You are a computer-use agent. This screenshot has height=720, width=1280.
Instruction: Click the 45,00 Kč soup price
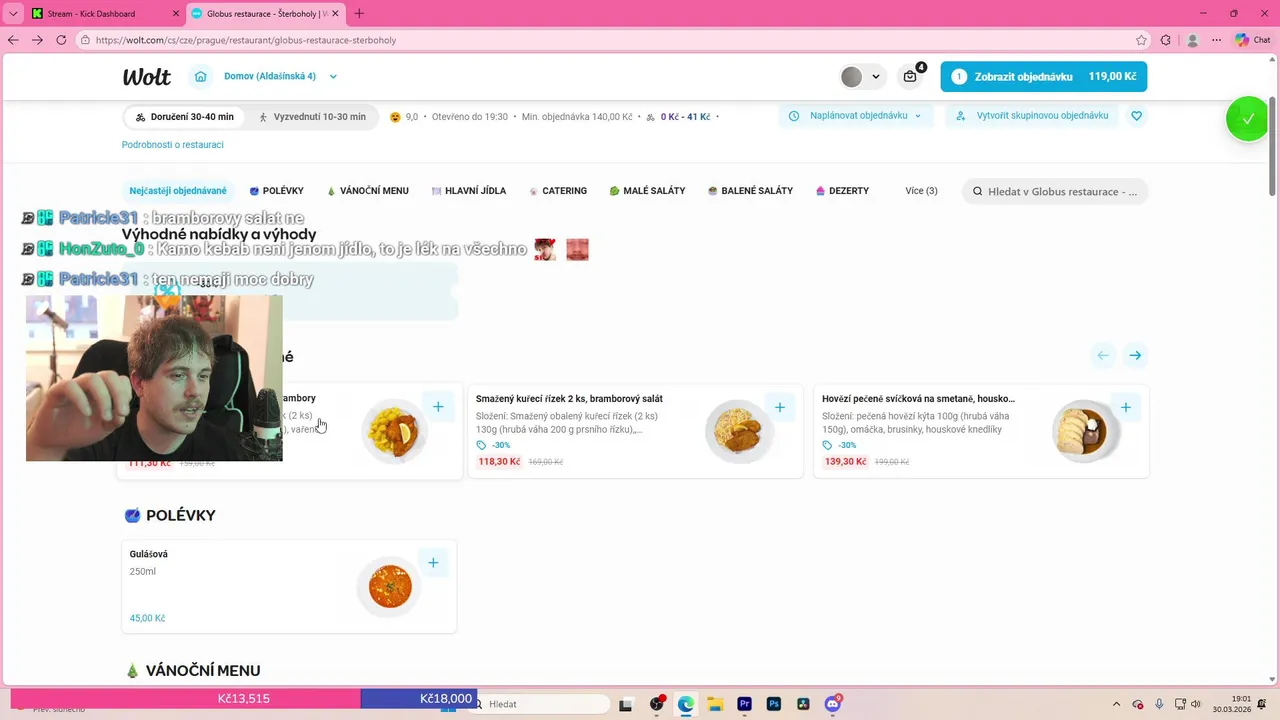click(147, 618)
